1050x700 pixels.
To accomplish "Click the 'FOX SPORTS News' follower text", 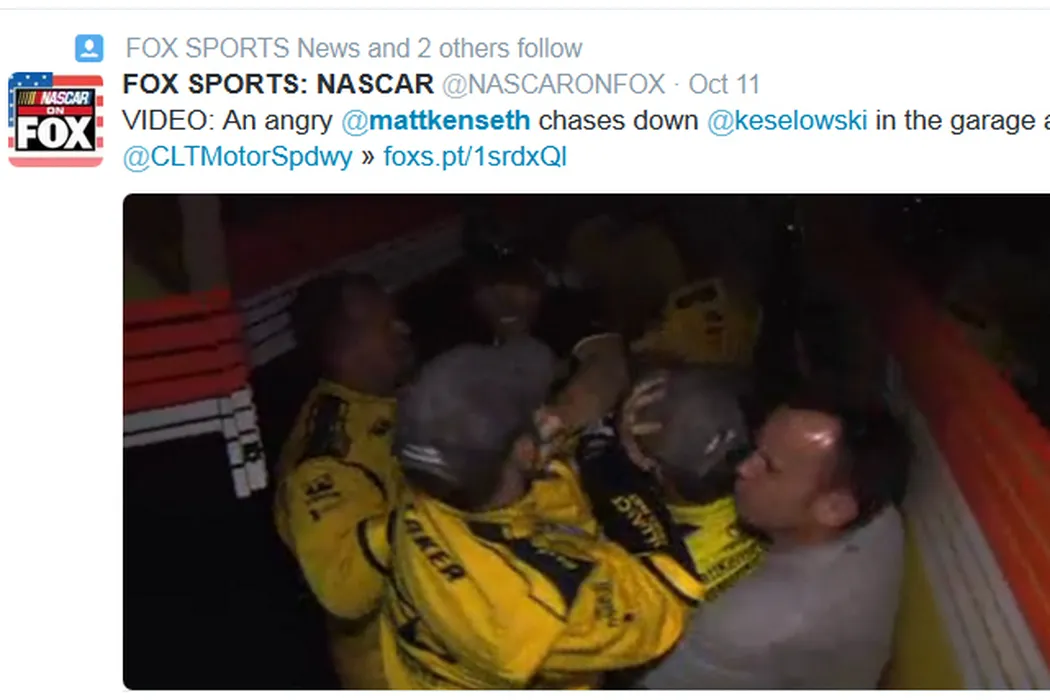I will (207, 48).
